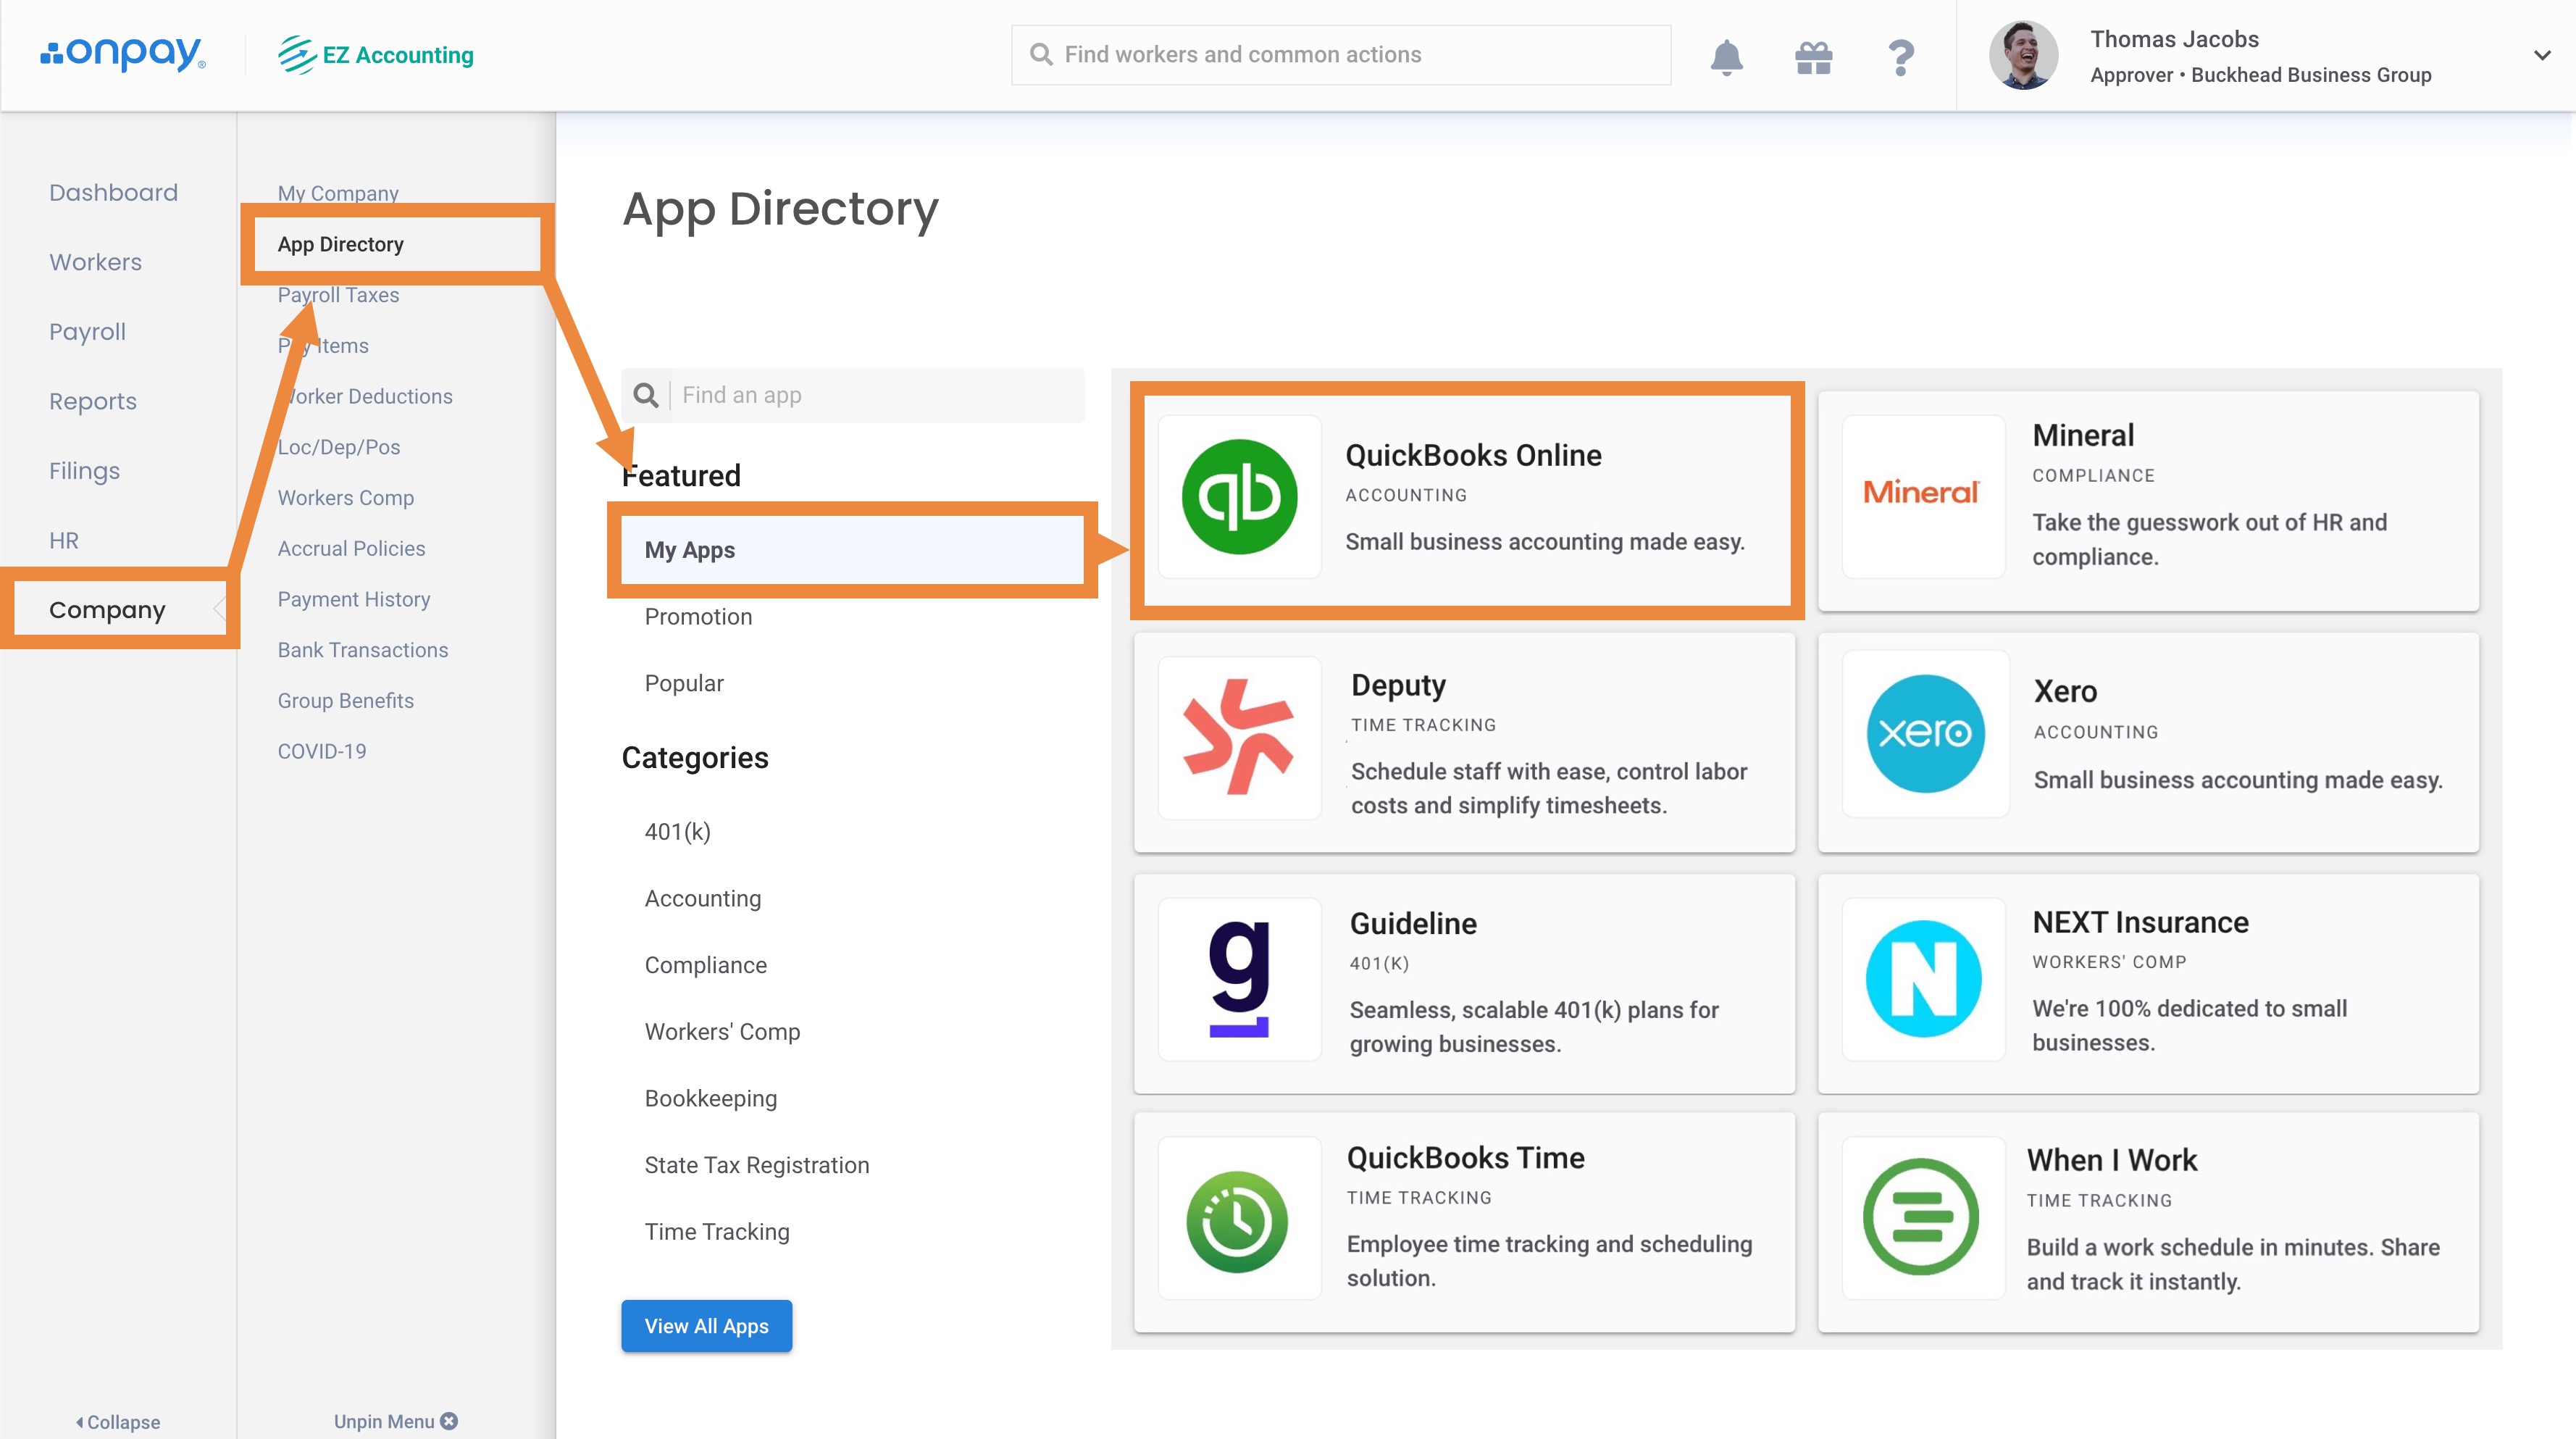Click the View All Apps button
Screen dimensions: 2576x1439
707,1326
